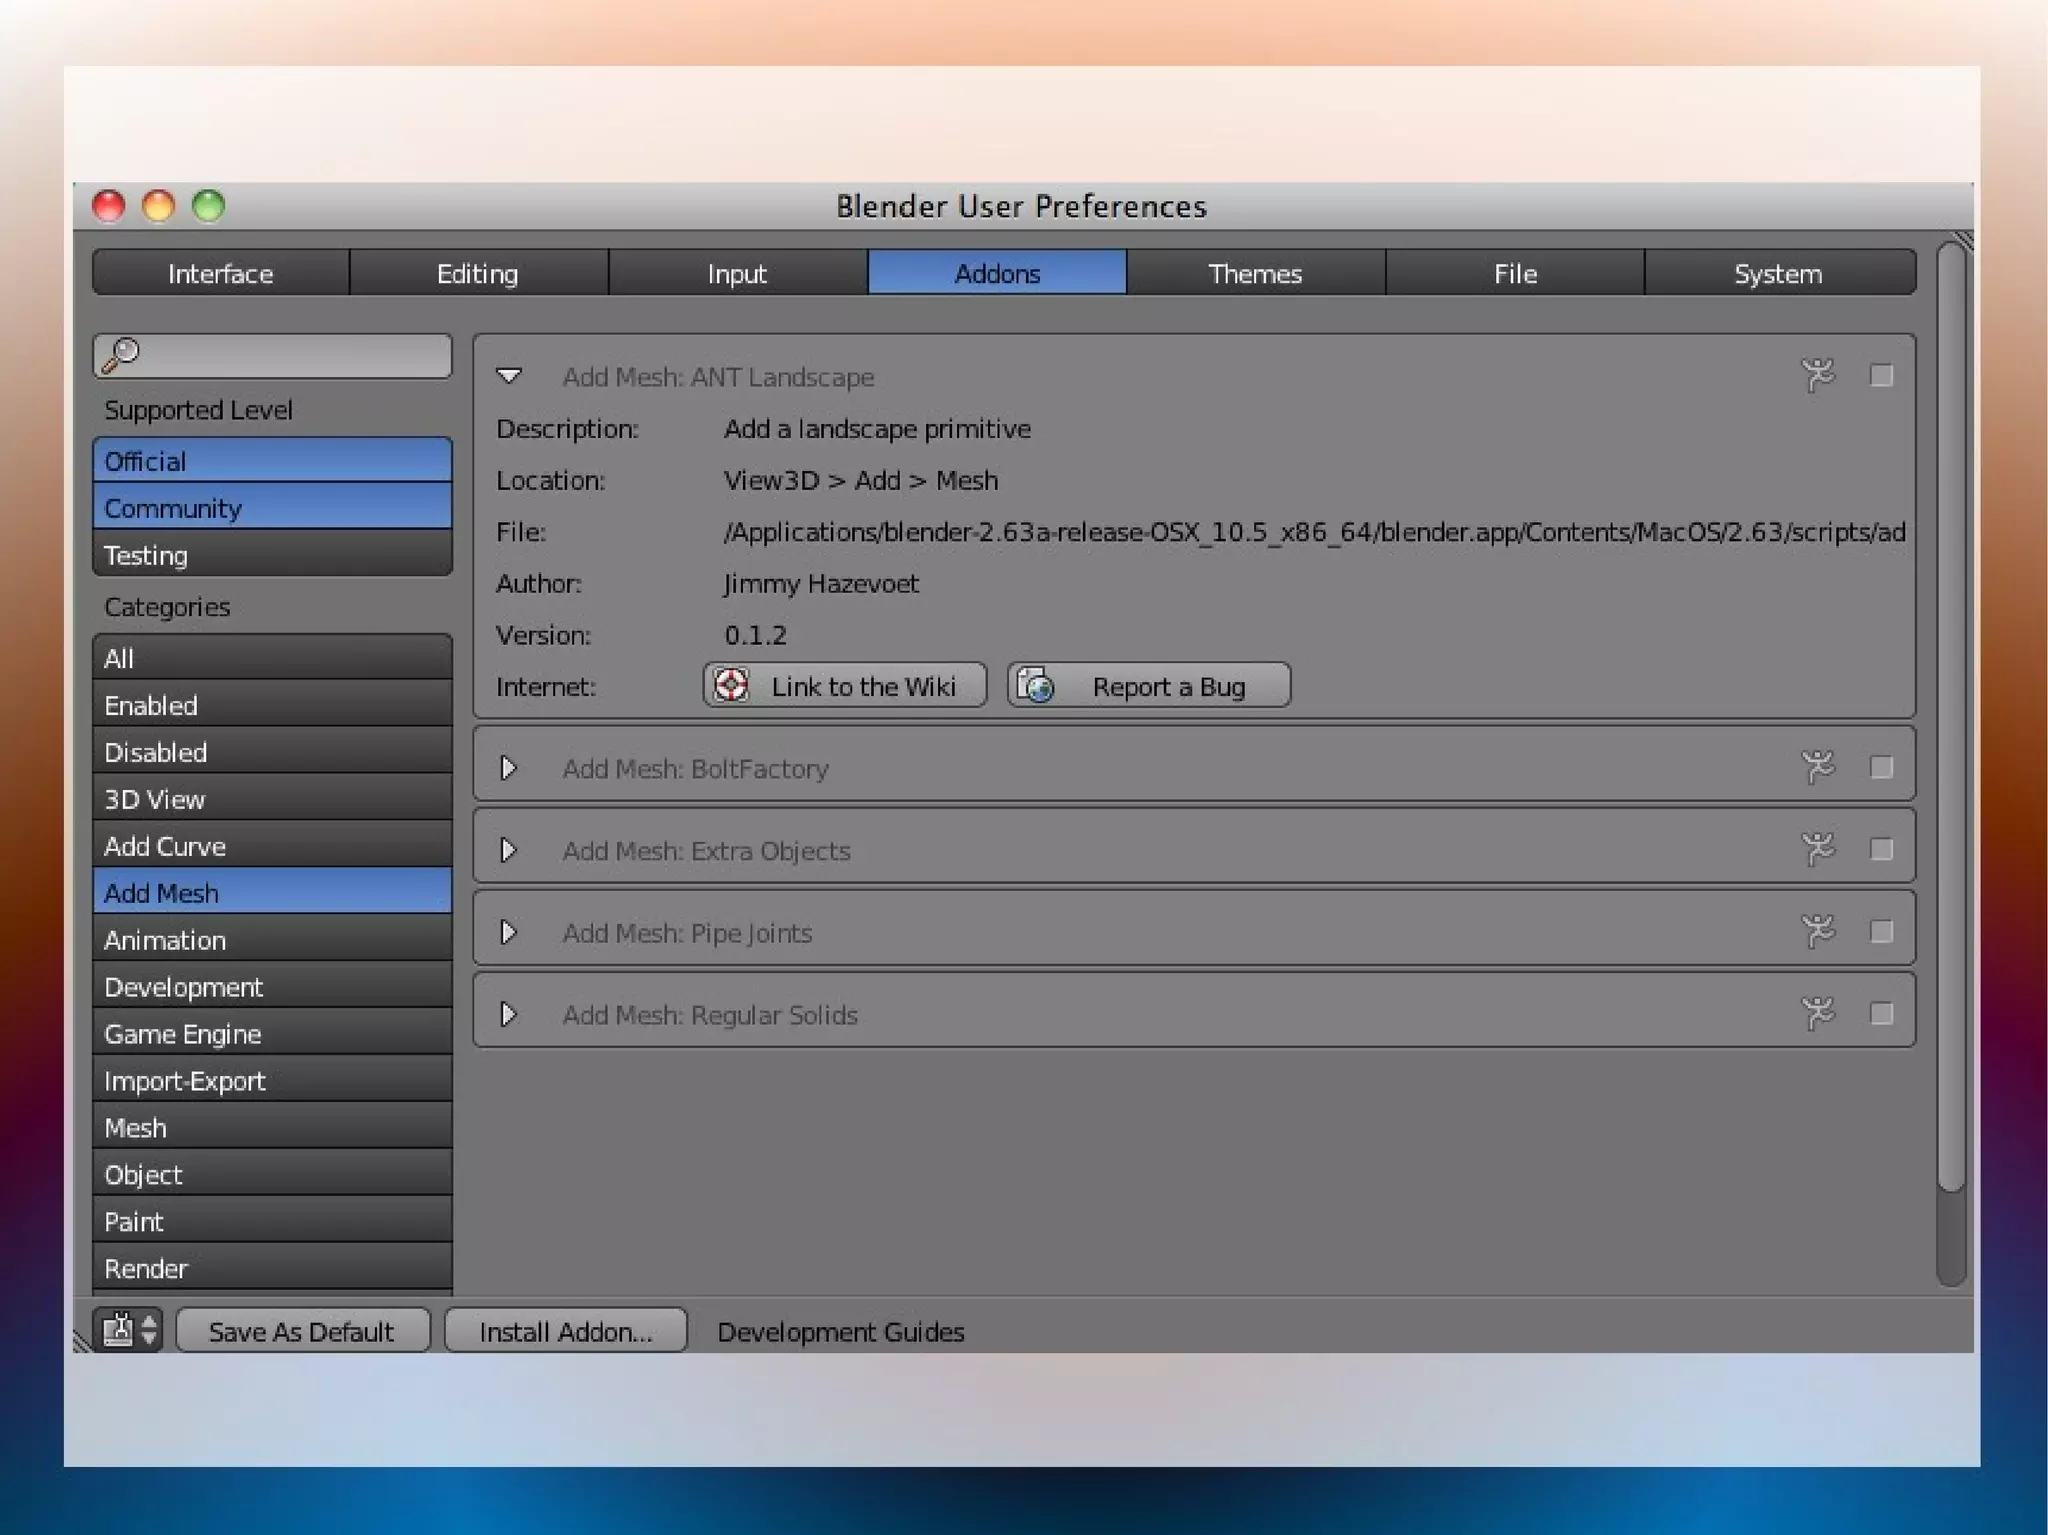
Task: Collapse the ANT Landscape addon details
Action: point(509,376)
